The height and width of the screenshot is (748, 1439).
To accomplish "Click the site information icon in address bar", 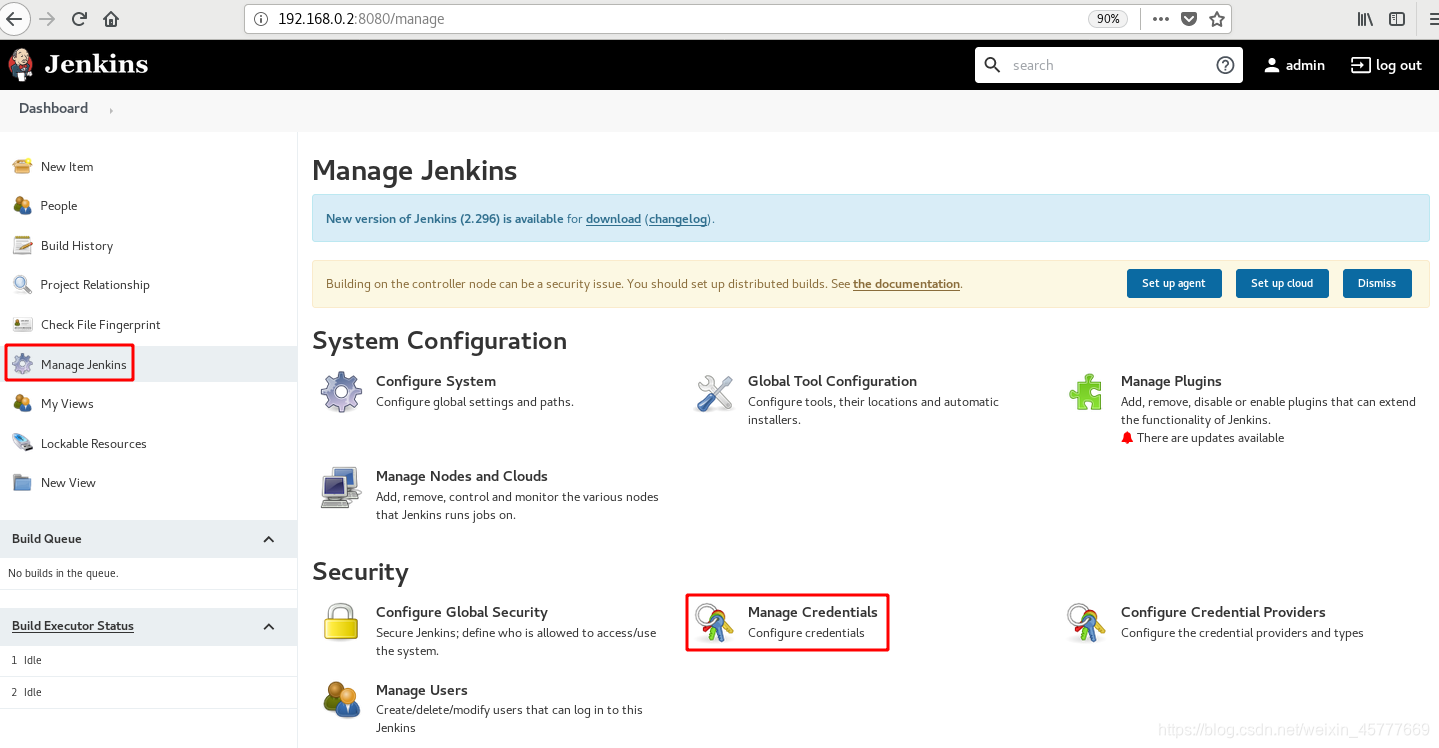I will (x=260, y=19).
